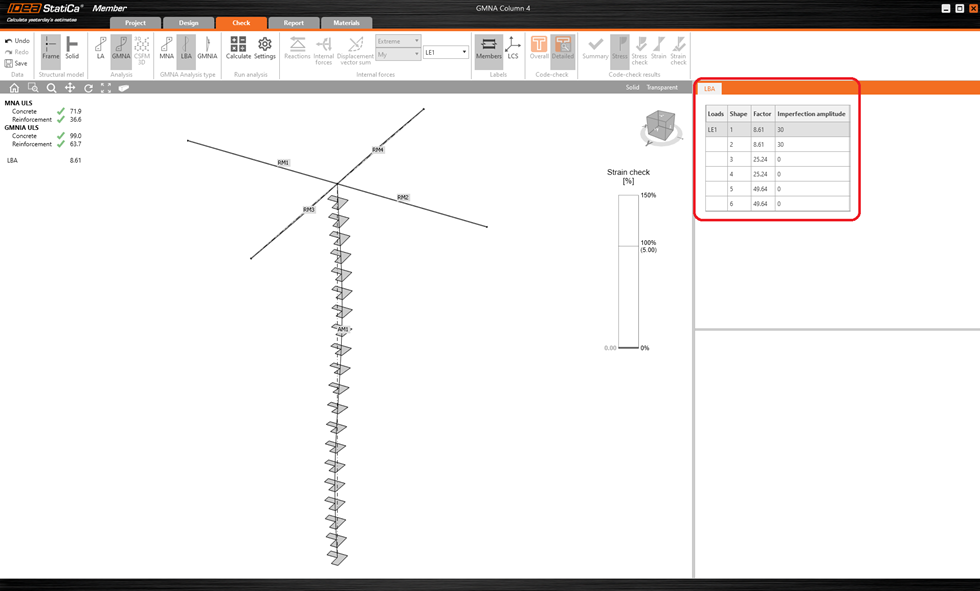Open analysis Settings with the gear icon
This screenshot has width=980, height=591.
pos(263,48)
